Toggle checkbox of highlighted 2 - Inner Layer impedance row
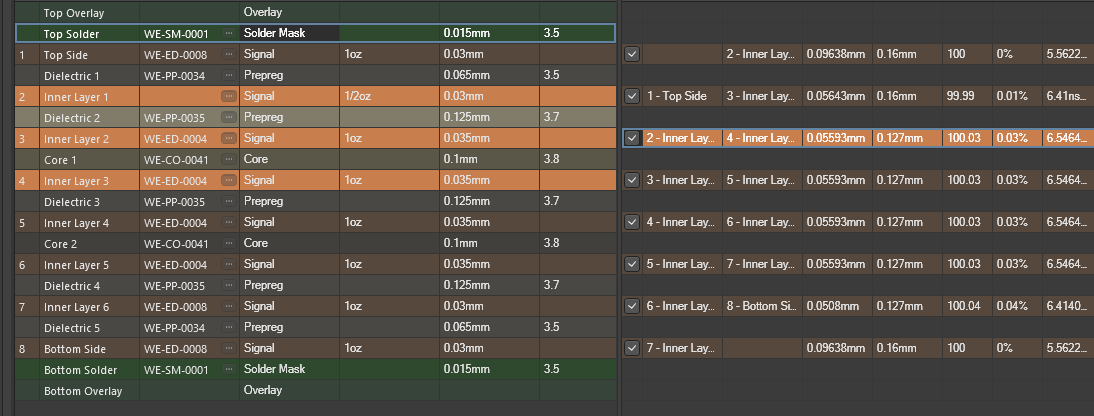Screen dimensions: 1094x416 tap(632, 138)
